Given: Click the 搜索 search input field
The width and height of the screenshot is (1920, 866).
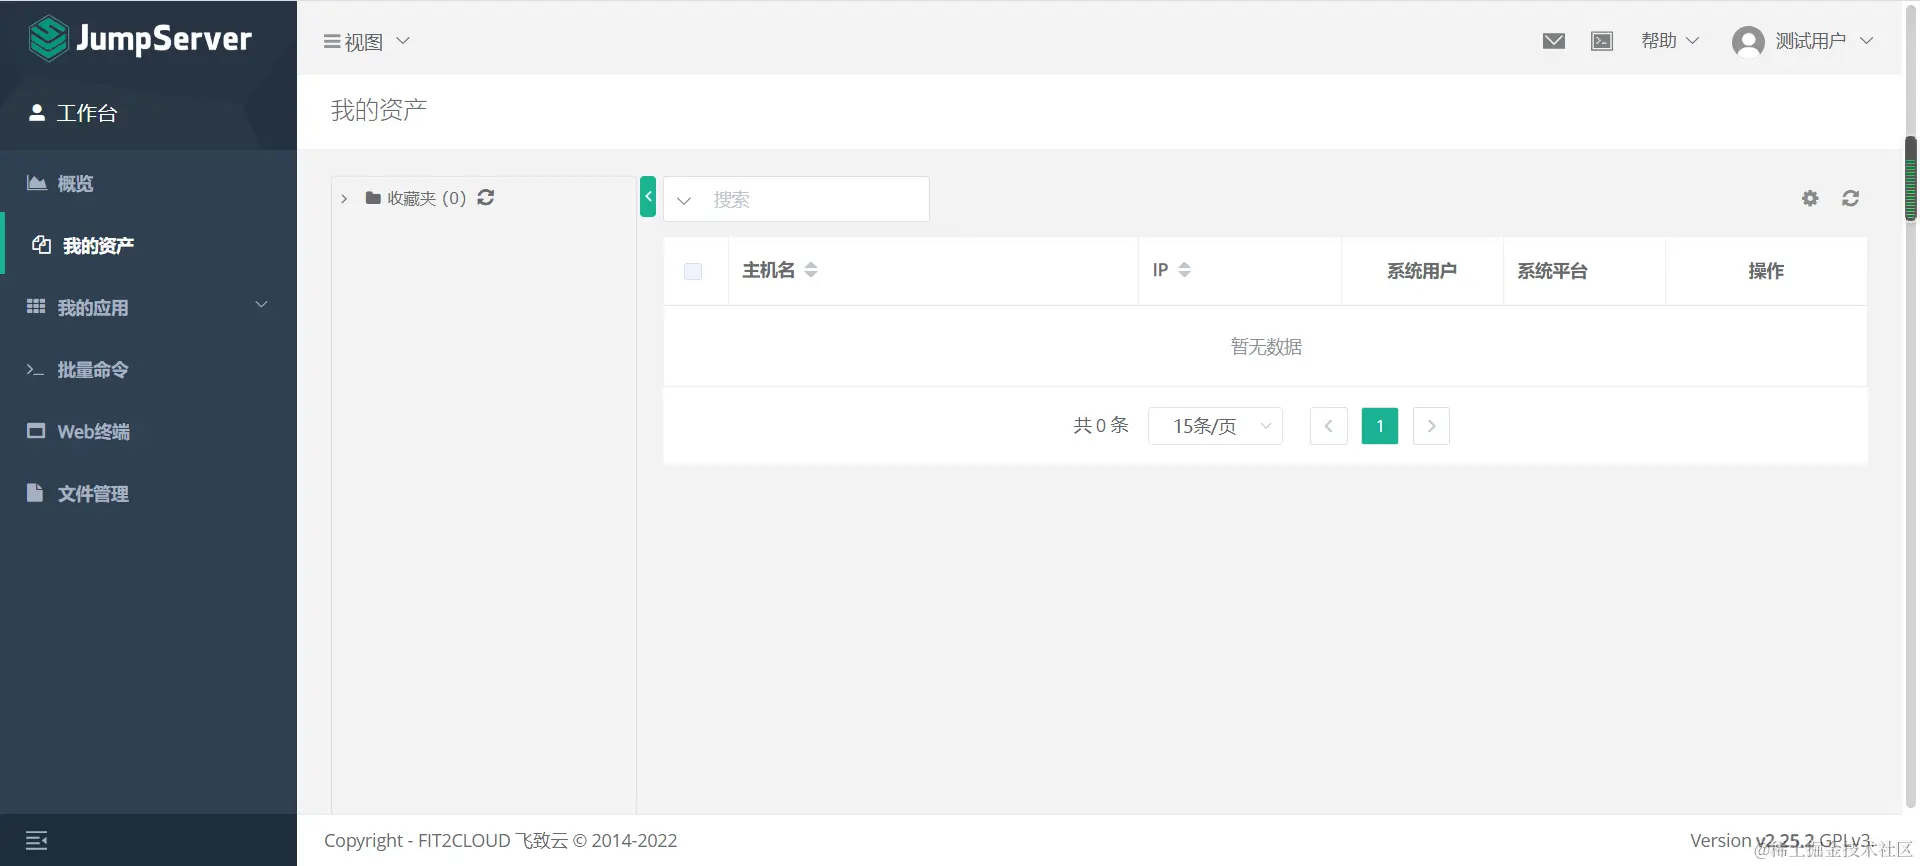Looking at the screenshot, I should (x=817, y=199).
